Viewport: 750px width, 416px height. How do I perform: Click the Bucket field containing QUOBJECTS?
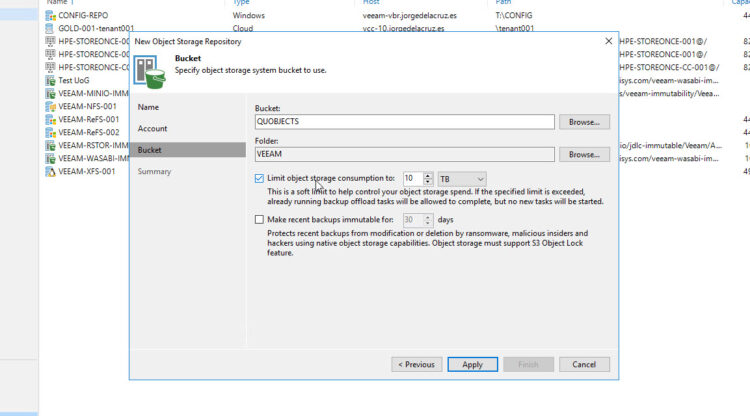405,121
